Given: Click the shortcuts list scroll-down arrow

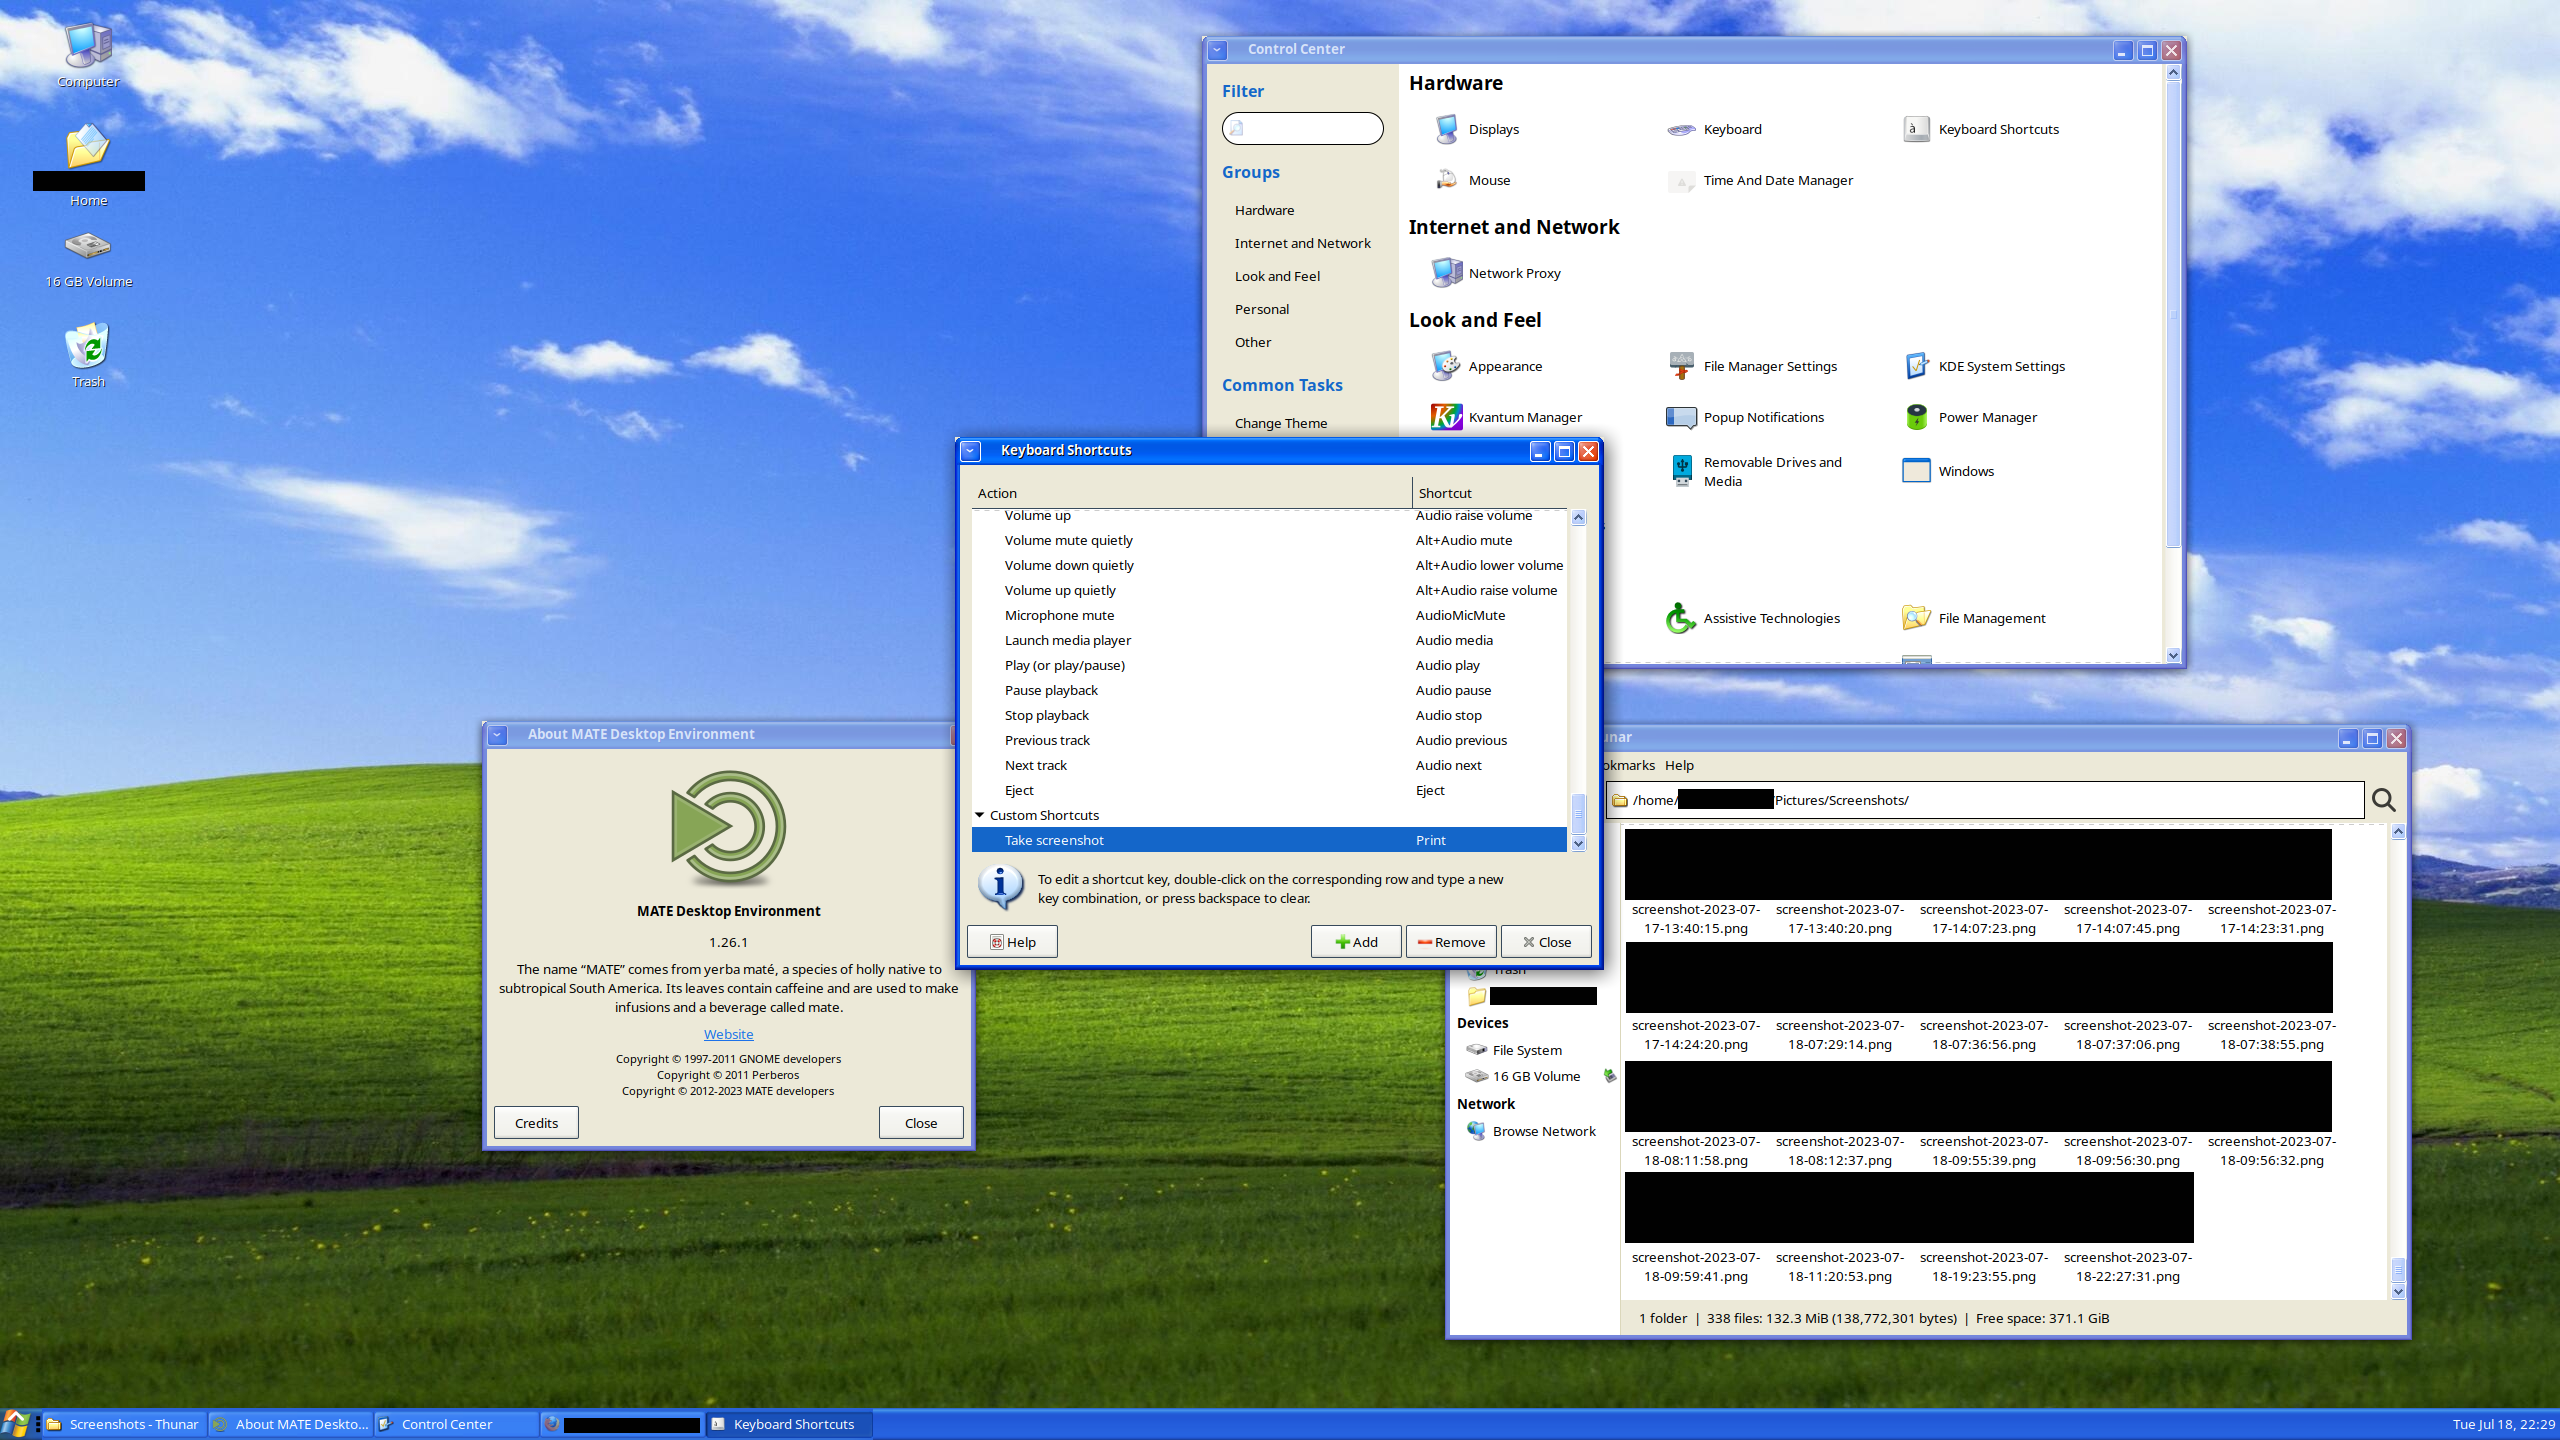Looking at the screenshot, I should [x=1579, y=844].
